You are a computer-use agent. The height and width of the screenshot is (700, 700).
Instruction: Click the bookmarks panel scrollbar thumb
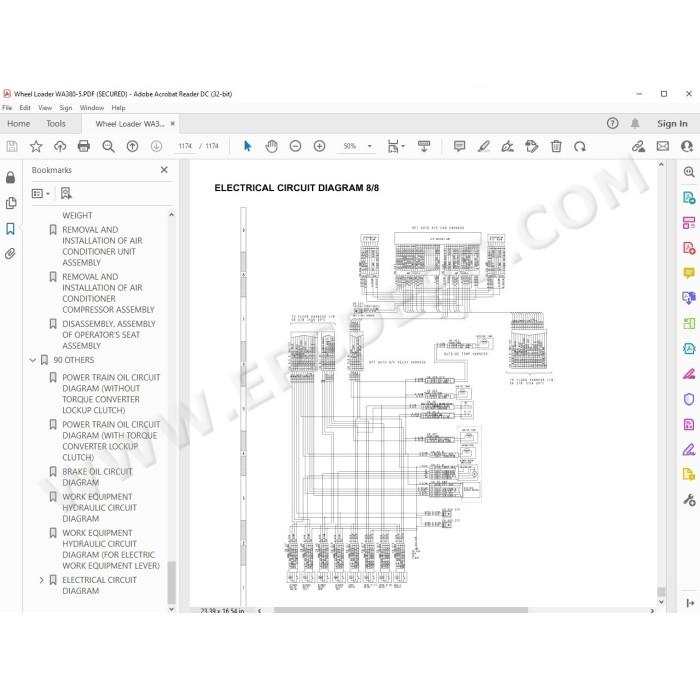tap(171, 583)
